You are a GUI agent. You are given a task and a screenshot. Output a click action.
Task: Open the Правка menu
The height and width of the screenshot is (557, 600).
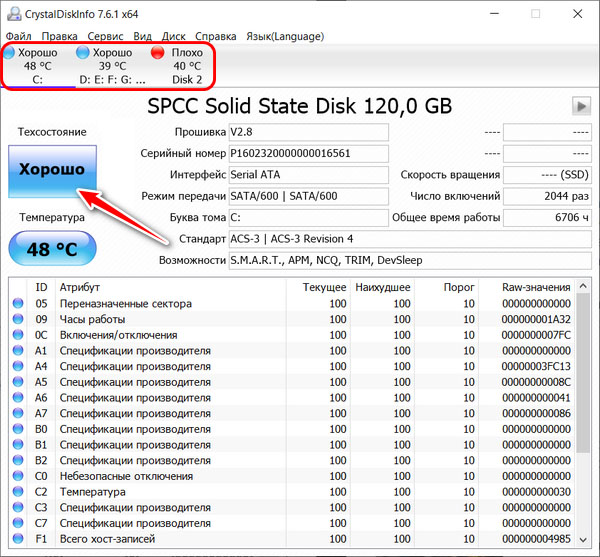[59, 36]
